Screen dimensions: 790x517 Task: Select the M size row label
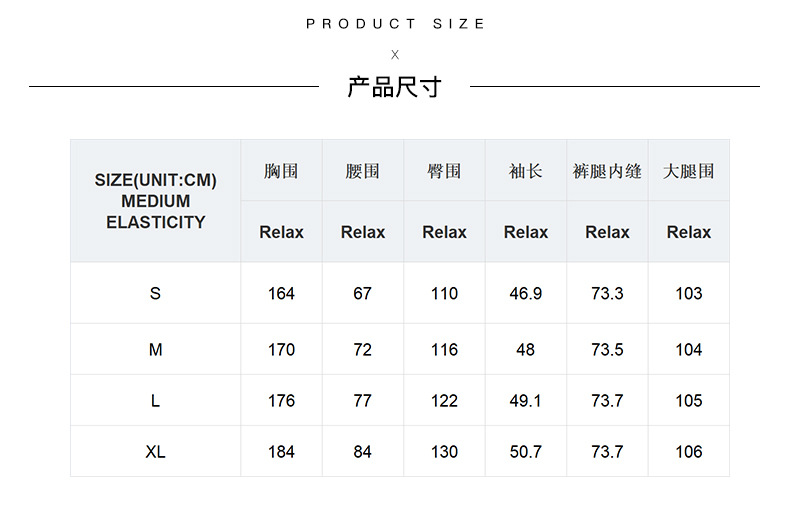pyautogui.click(x=155, y=349)
